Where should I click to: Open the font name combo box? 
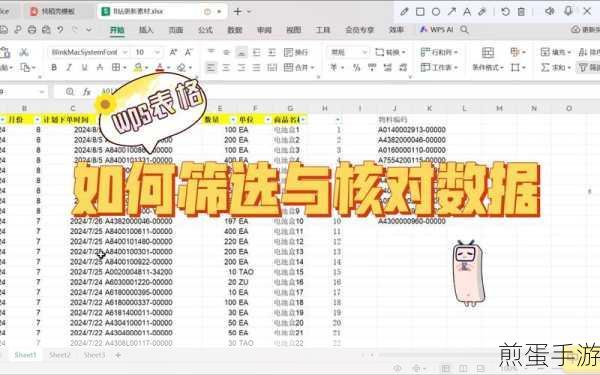[x=88, y=52]
